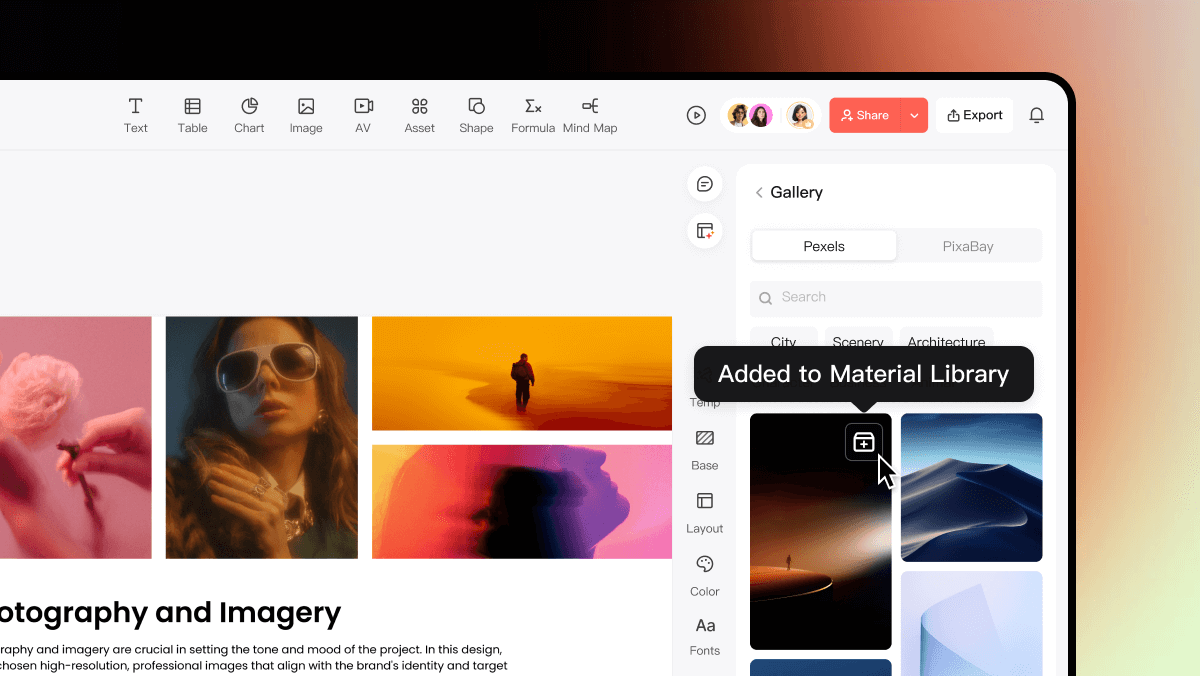The image size is (1200, 676).
Task: Open notifications with the bell icon
Action: tap(1037, 115)
